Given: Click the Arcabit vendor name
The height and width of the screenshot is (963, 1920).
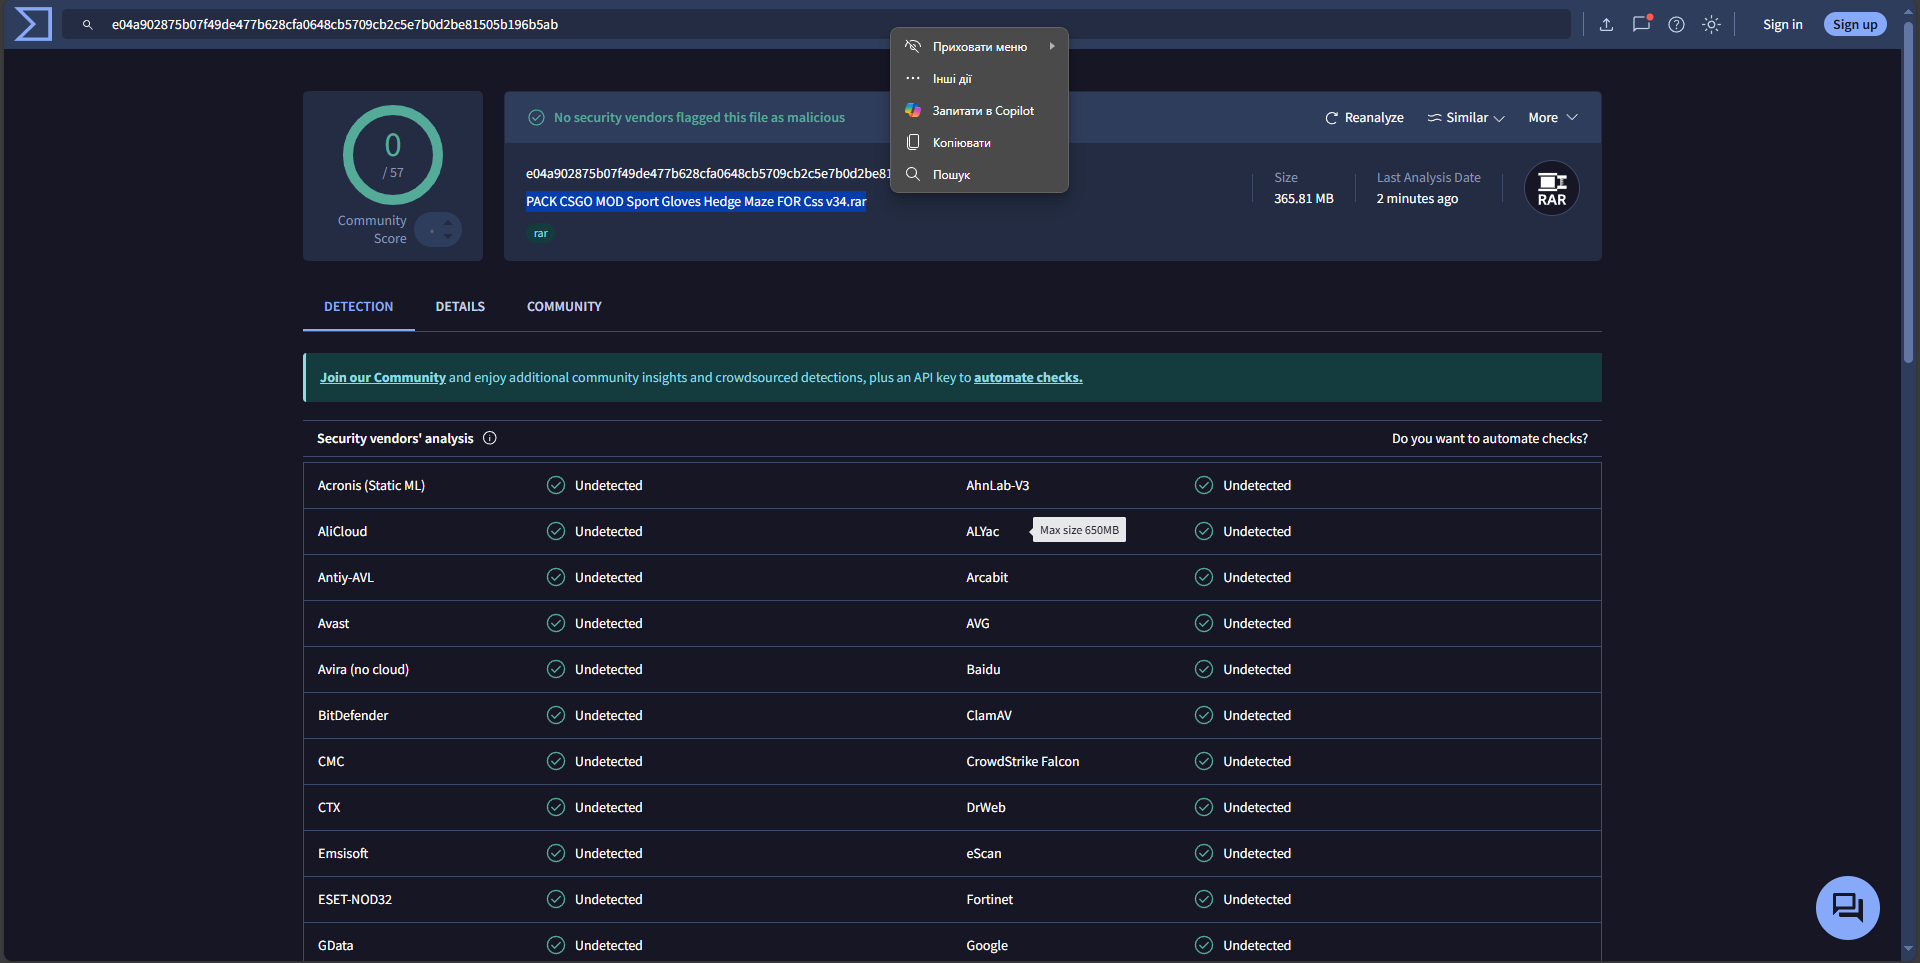Looking at the screenshot, I should (987, 577).
